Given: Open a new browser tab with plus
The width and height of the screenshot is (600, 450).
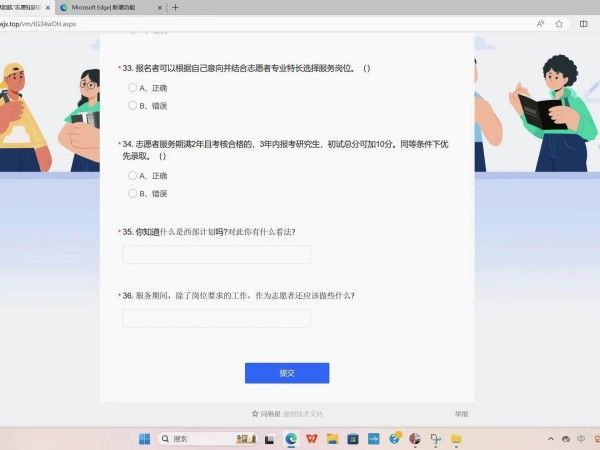Looking at the screenshot, I should (176, 7).
